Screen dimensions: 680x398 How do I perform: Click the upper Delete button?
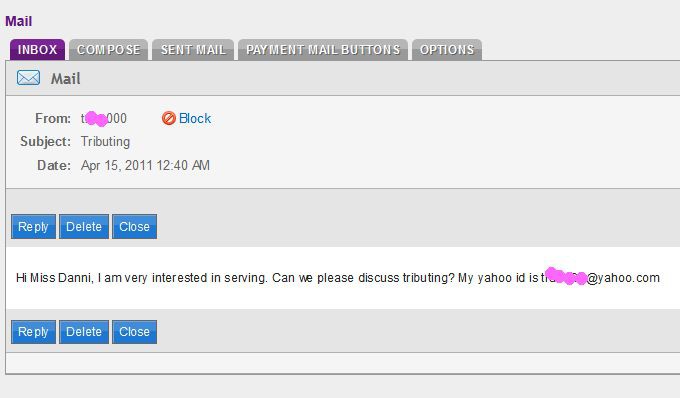[84, 226]
